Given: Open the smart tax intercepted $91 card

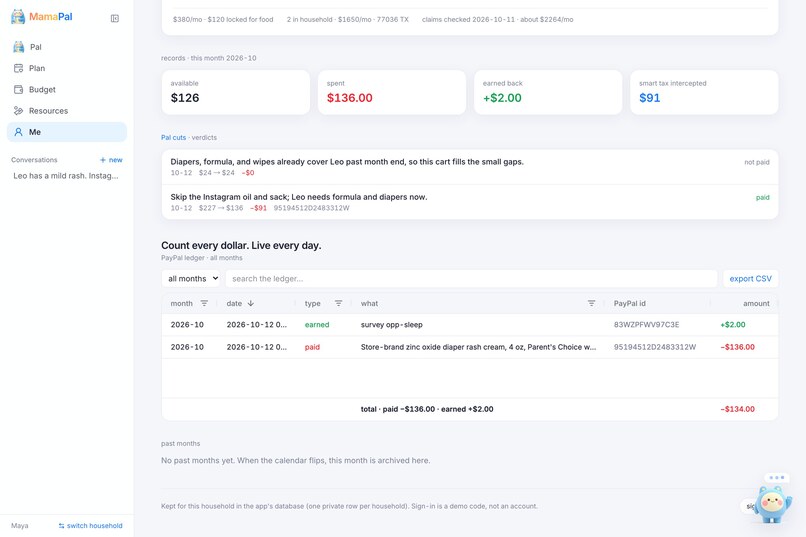Looking at the screenshot, I should [x=704, y=92].
